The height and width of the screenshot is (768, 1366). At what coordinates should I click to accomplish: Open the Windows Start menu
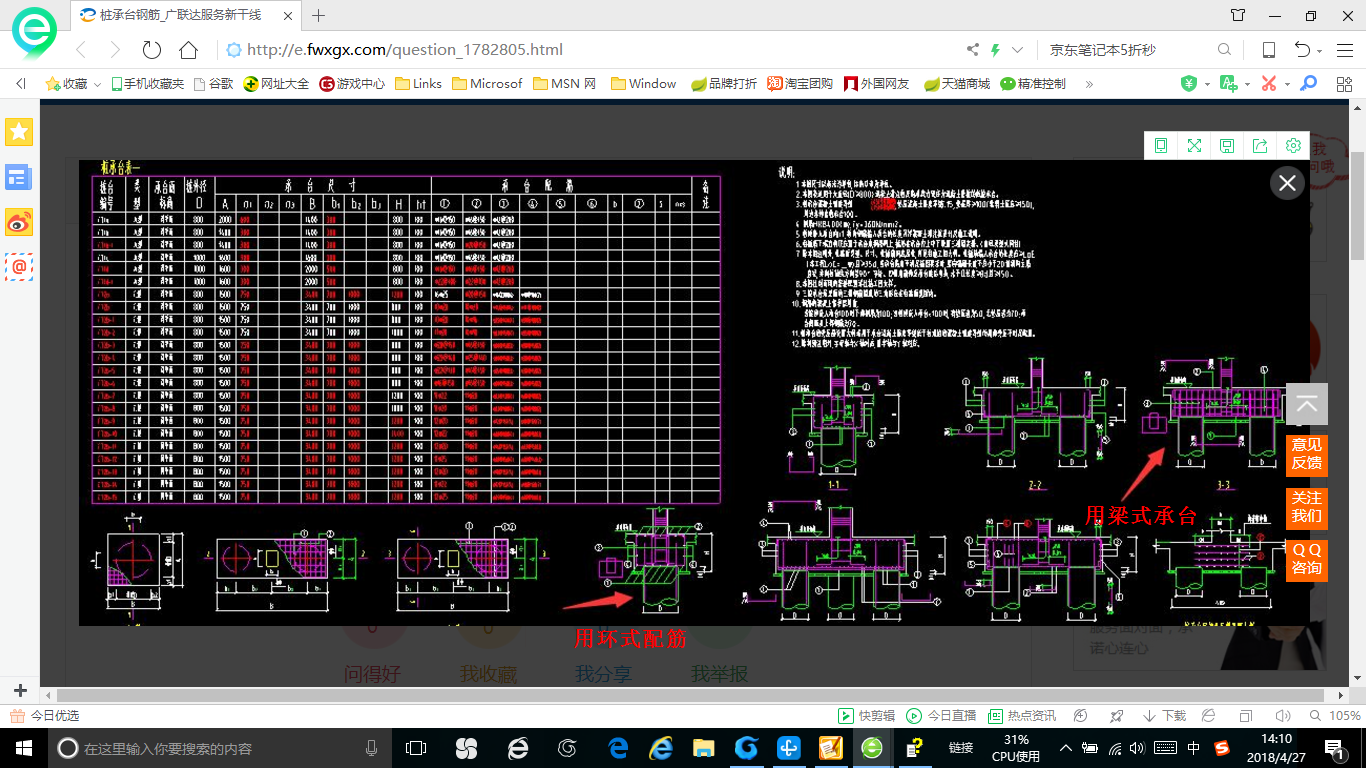tap(23, 747)
